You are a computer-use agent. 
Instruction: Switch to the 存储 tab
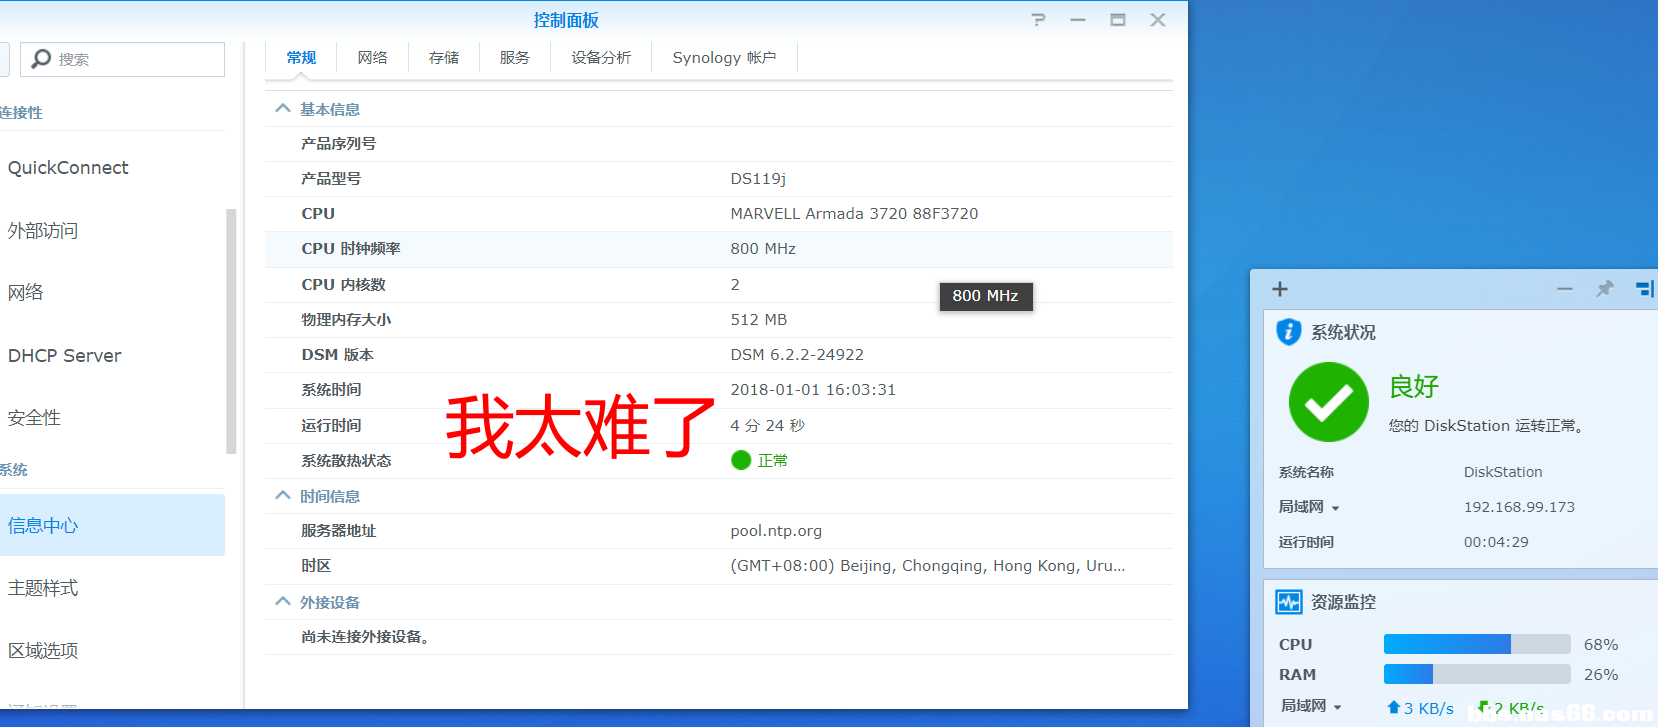click(444, 58)
